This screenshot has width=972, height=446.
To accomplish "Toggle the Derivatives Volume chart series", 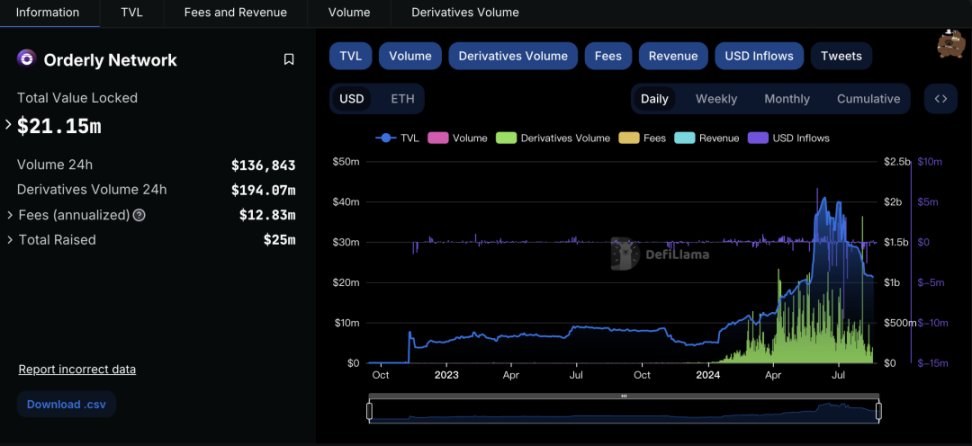I will tap(513, 56).
